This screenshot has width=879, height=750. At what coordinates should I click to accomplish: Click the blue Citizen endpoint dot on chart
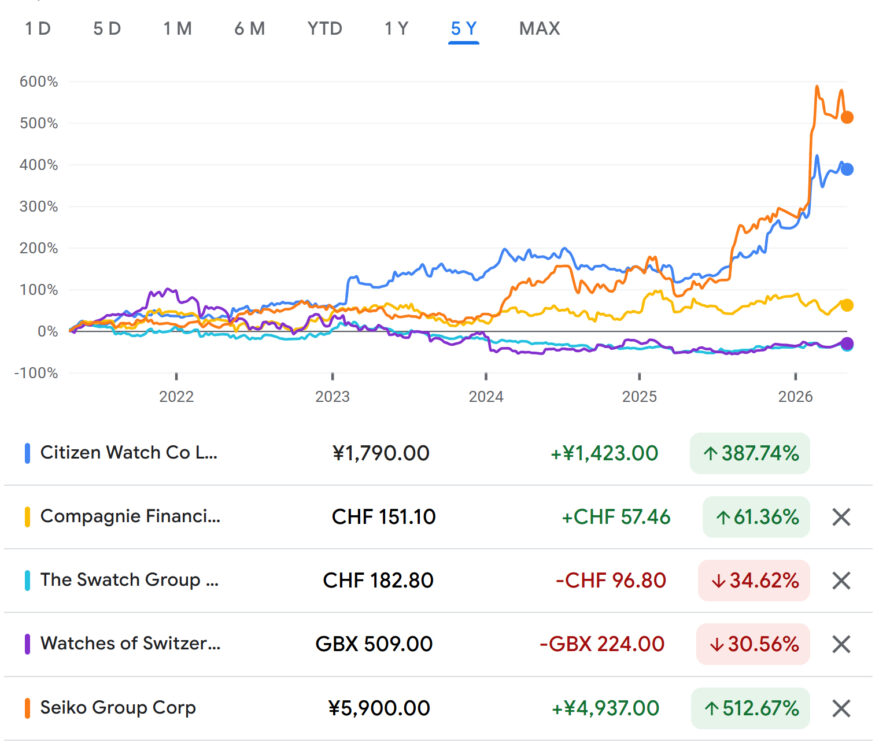847,170
